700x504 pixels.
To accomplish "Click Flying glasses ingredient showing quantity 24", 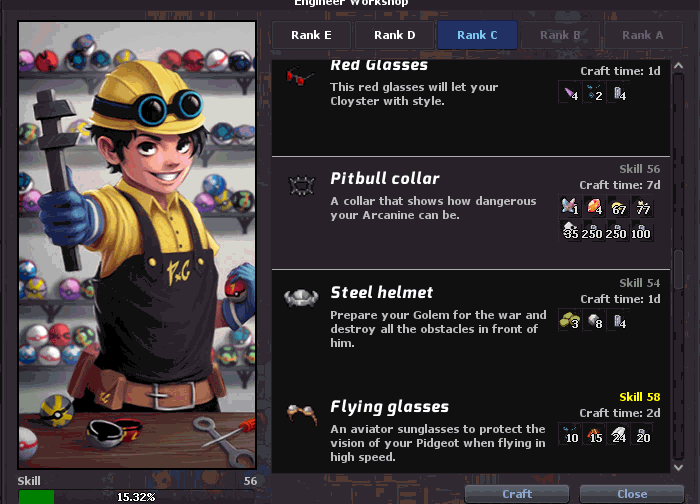I will point(618,435).
